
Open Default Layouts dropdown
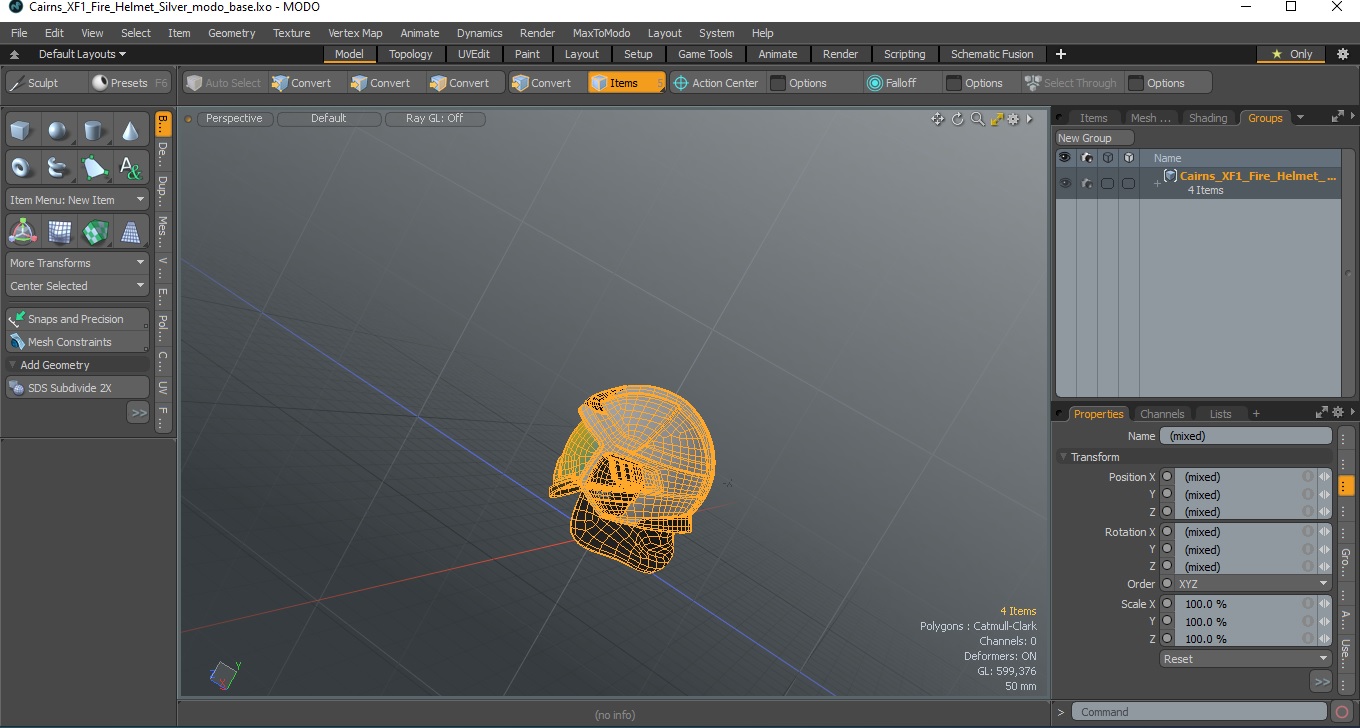pos(82,54)
